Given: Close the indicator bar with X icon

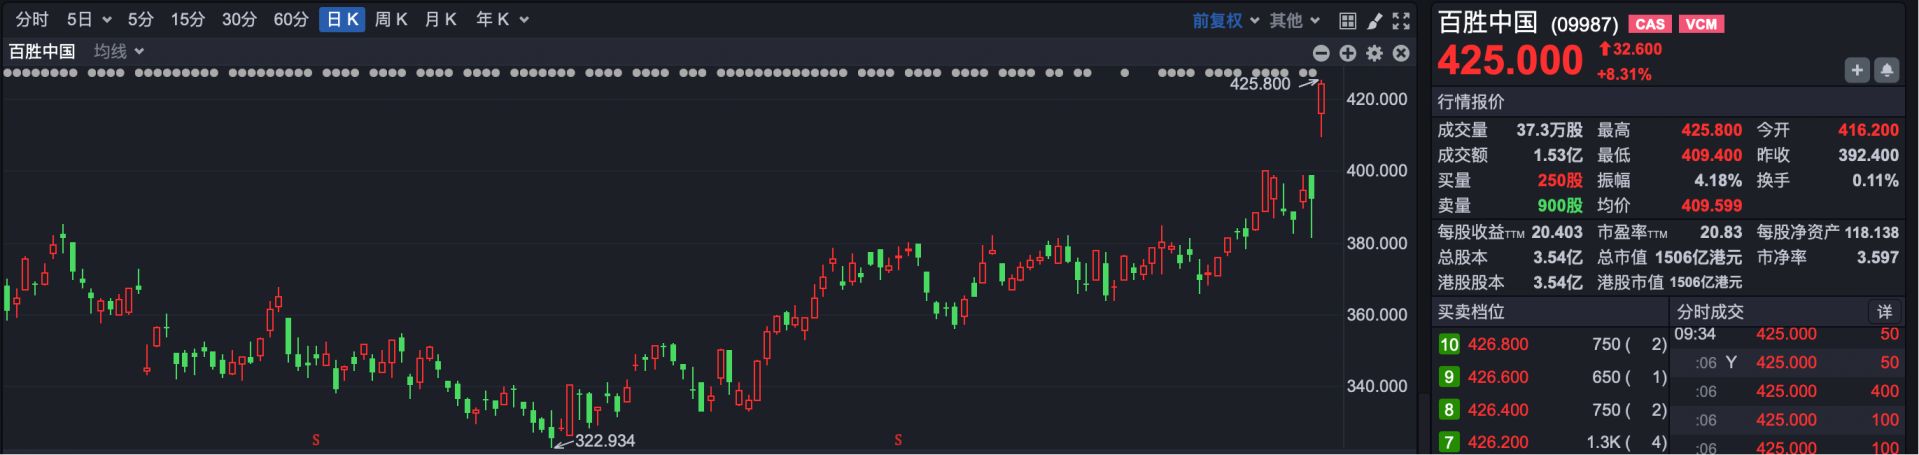Looking at the screenshot, I should [1401, 53].
